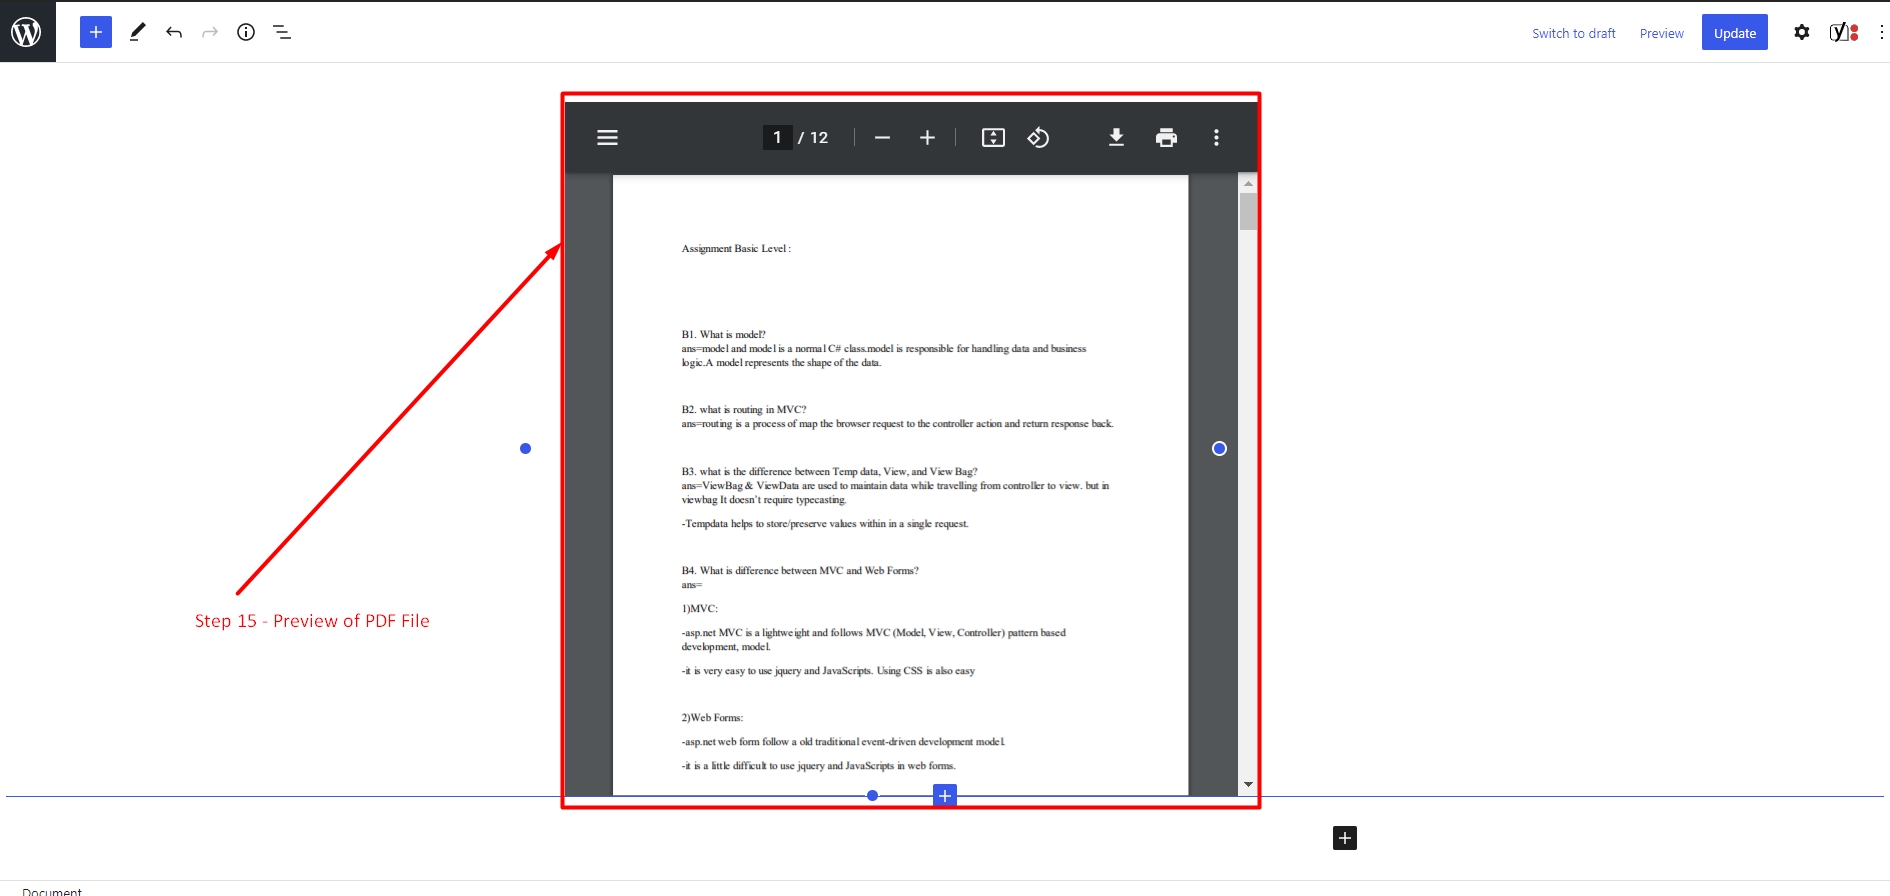Download the PDF file
Screen dimensions: 1890x896
[x=1116, y=138]
